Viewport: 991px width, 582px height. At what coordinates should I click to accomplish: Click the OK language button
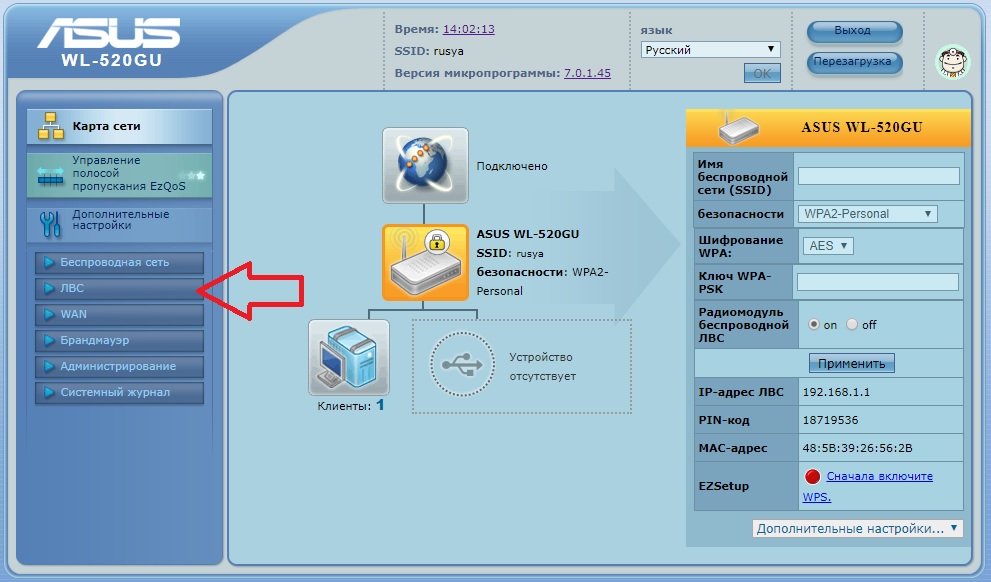click(x=762, y=73)
